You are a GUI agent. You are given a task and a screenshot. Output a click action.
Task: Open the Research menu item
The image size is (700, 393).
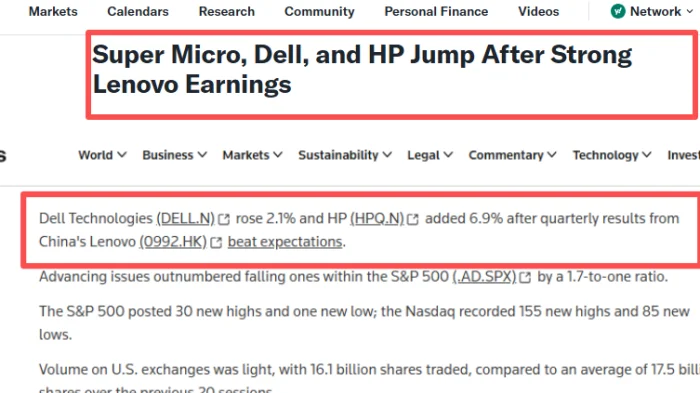227,11
